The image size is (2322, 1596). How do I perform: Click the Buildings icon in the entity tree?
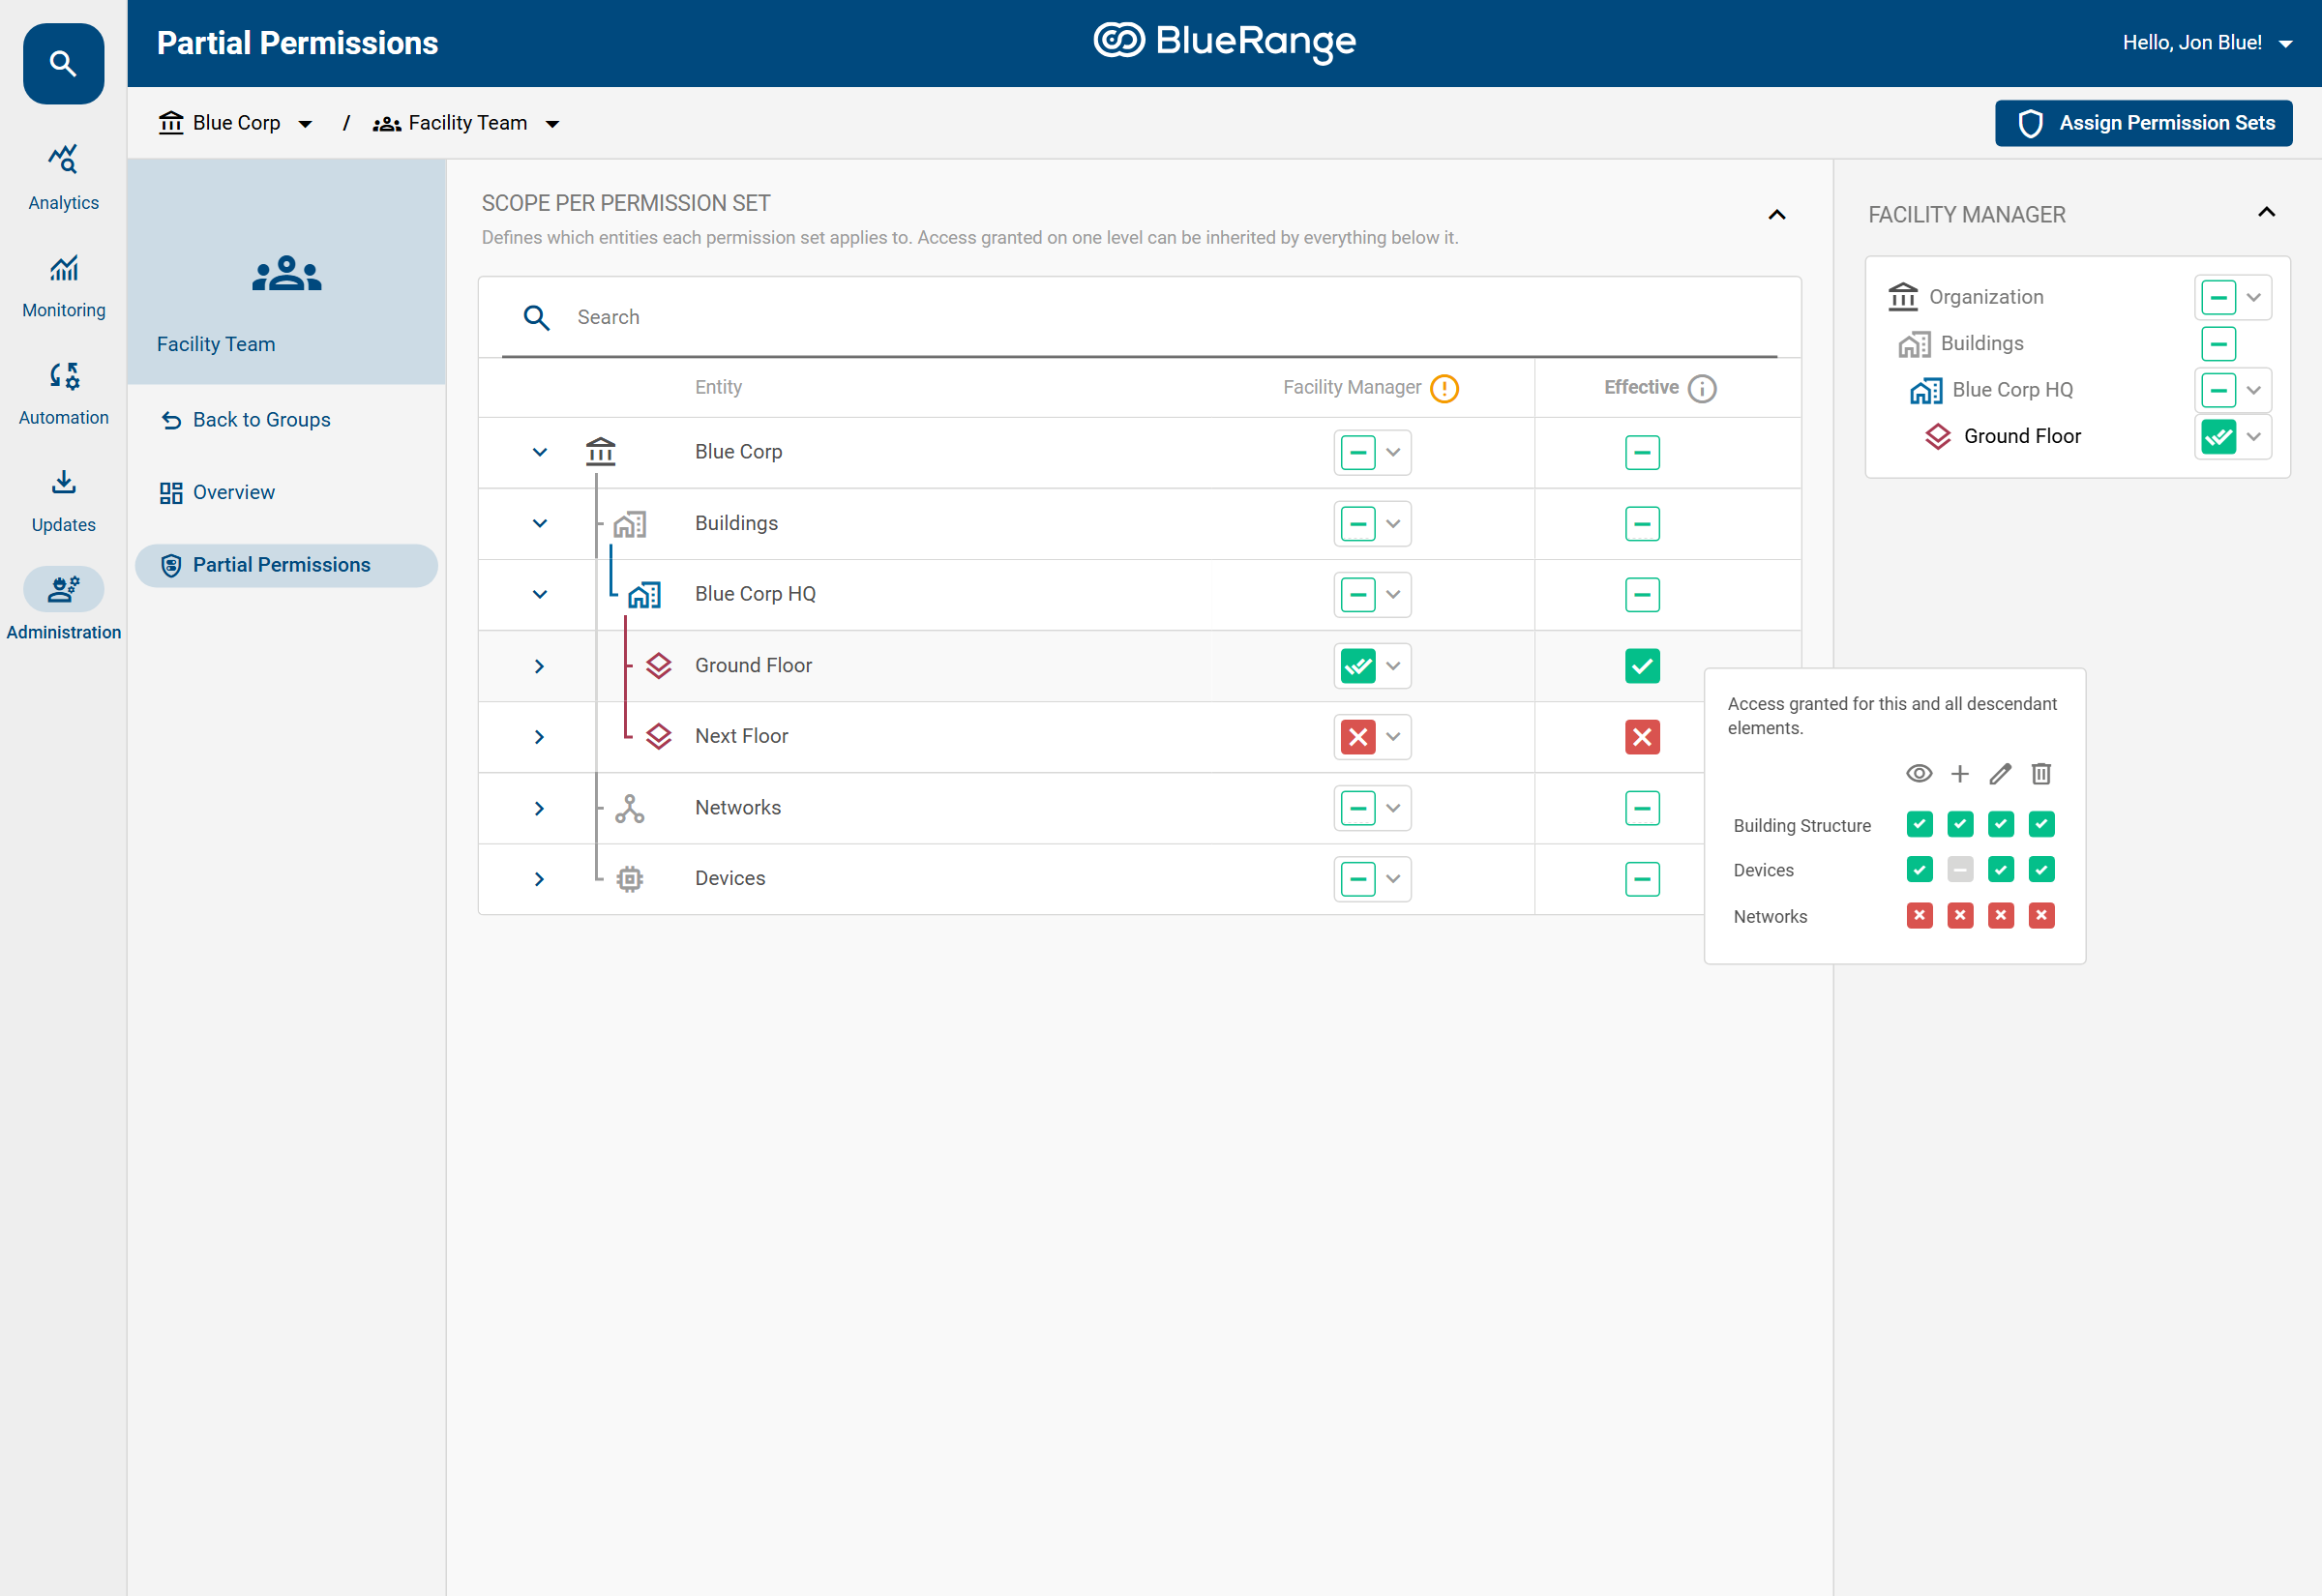coord(630,524)
